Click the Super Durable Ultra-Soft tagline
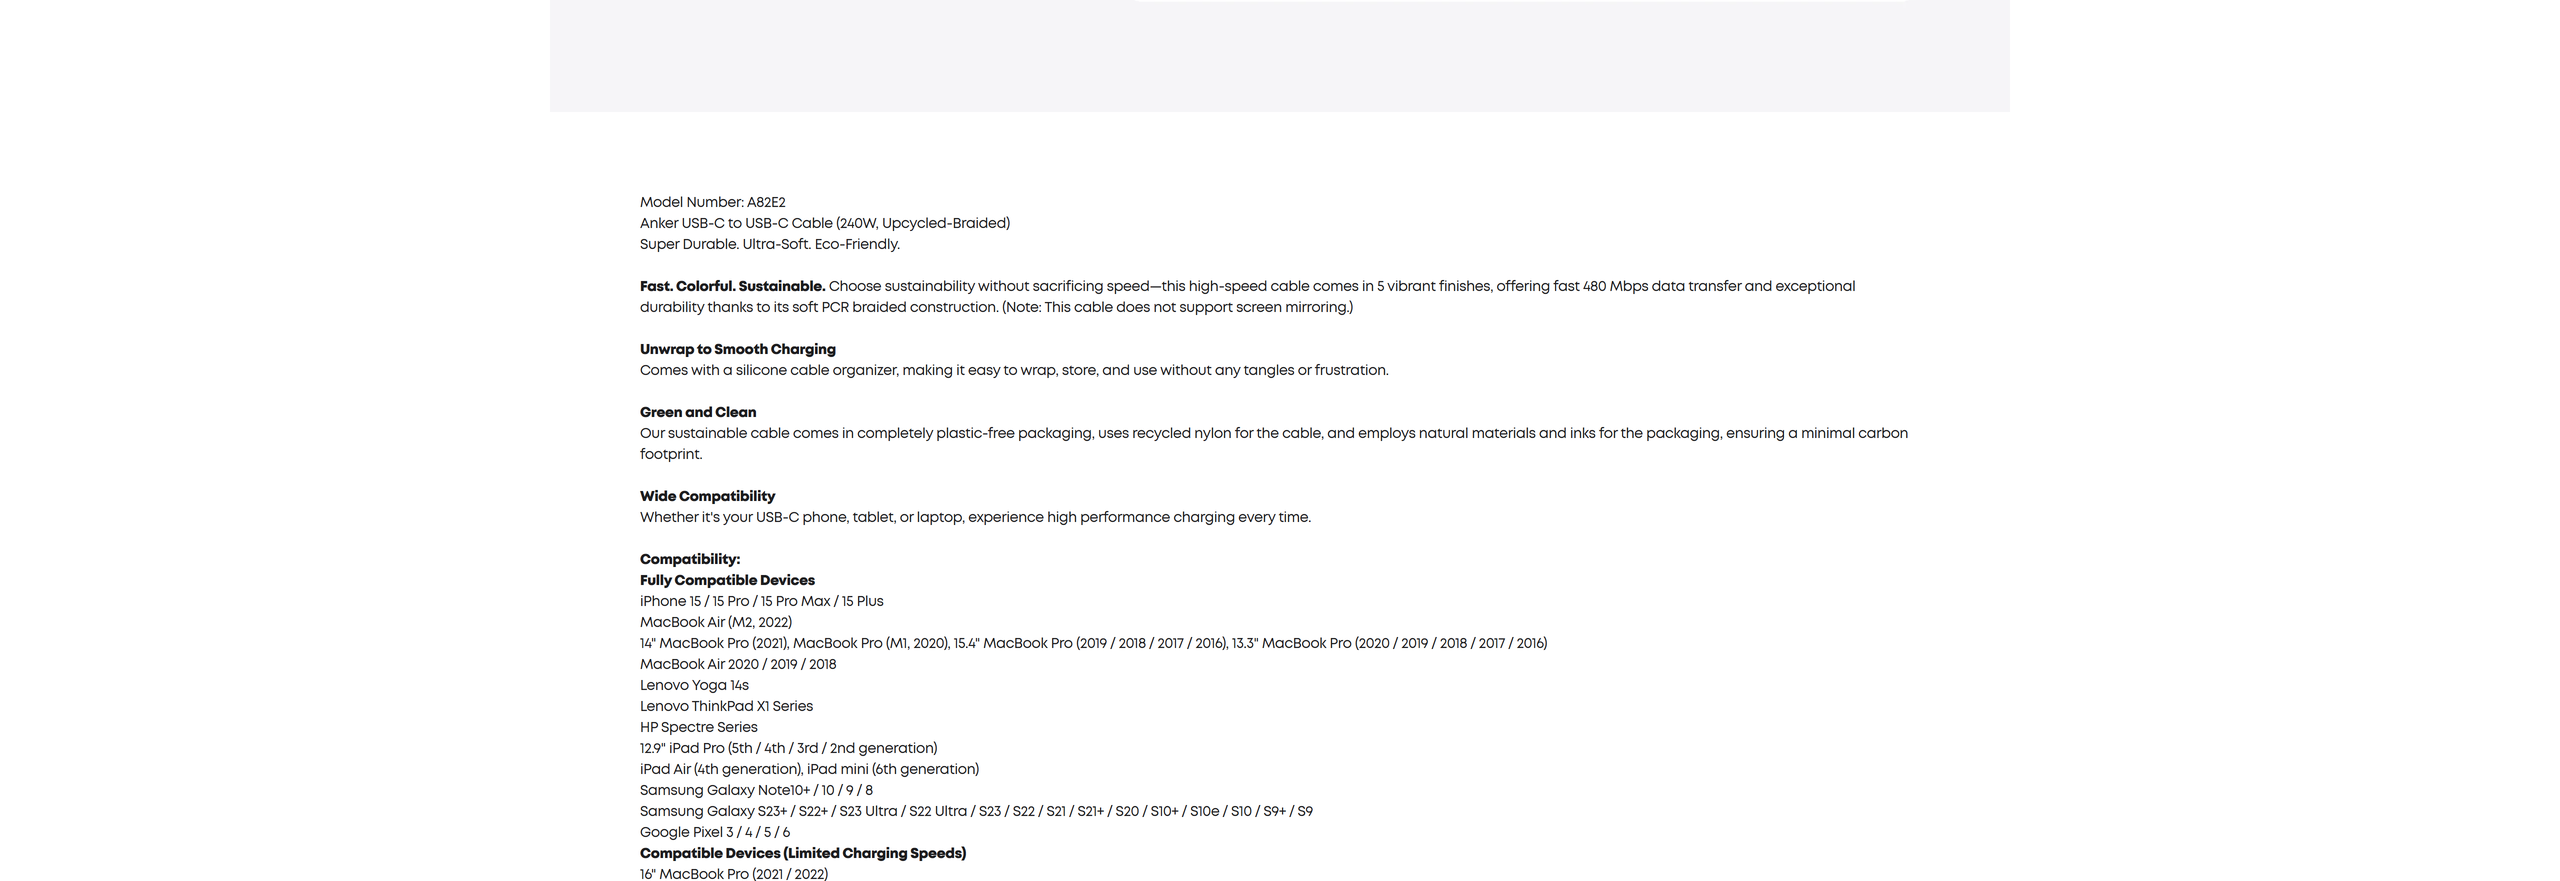The width and height of the screenshot is (2560, 881). (x=769, y=244)
